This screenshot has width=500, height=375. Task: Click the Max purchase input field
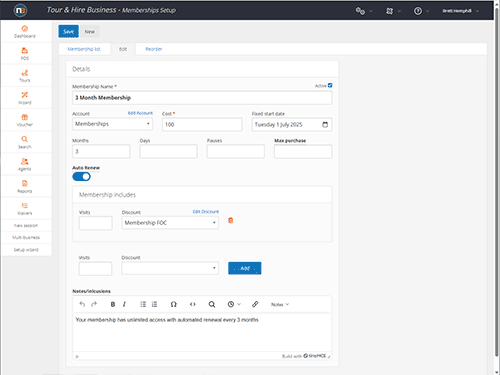click(303, 151)
